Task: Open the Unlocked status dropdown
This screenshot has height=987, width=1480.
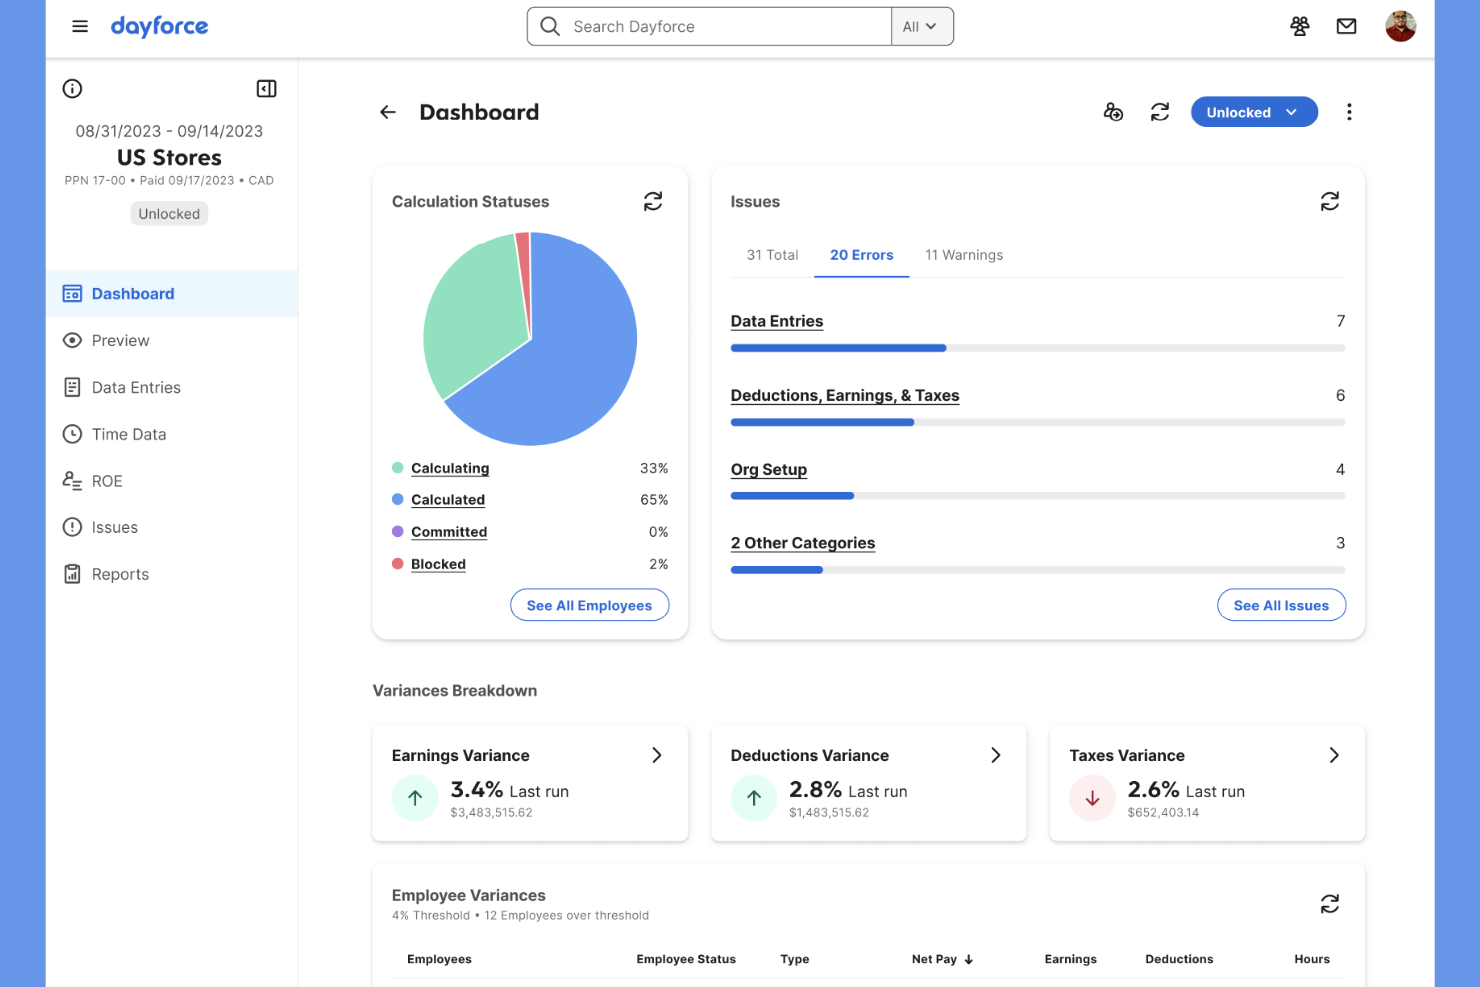Action: [x=1254, y=112]
